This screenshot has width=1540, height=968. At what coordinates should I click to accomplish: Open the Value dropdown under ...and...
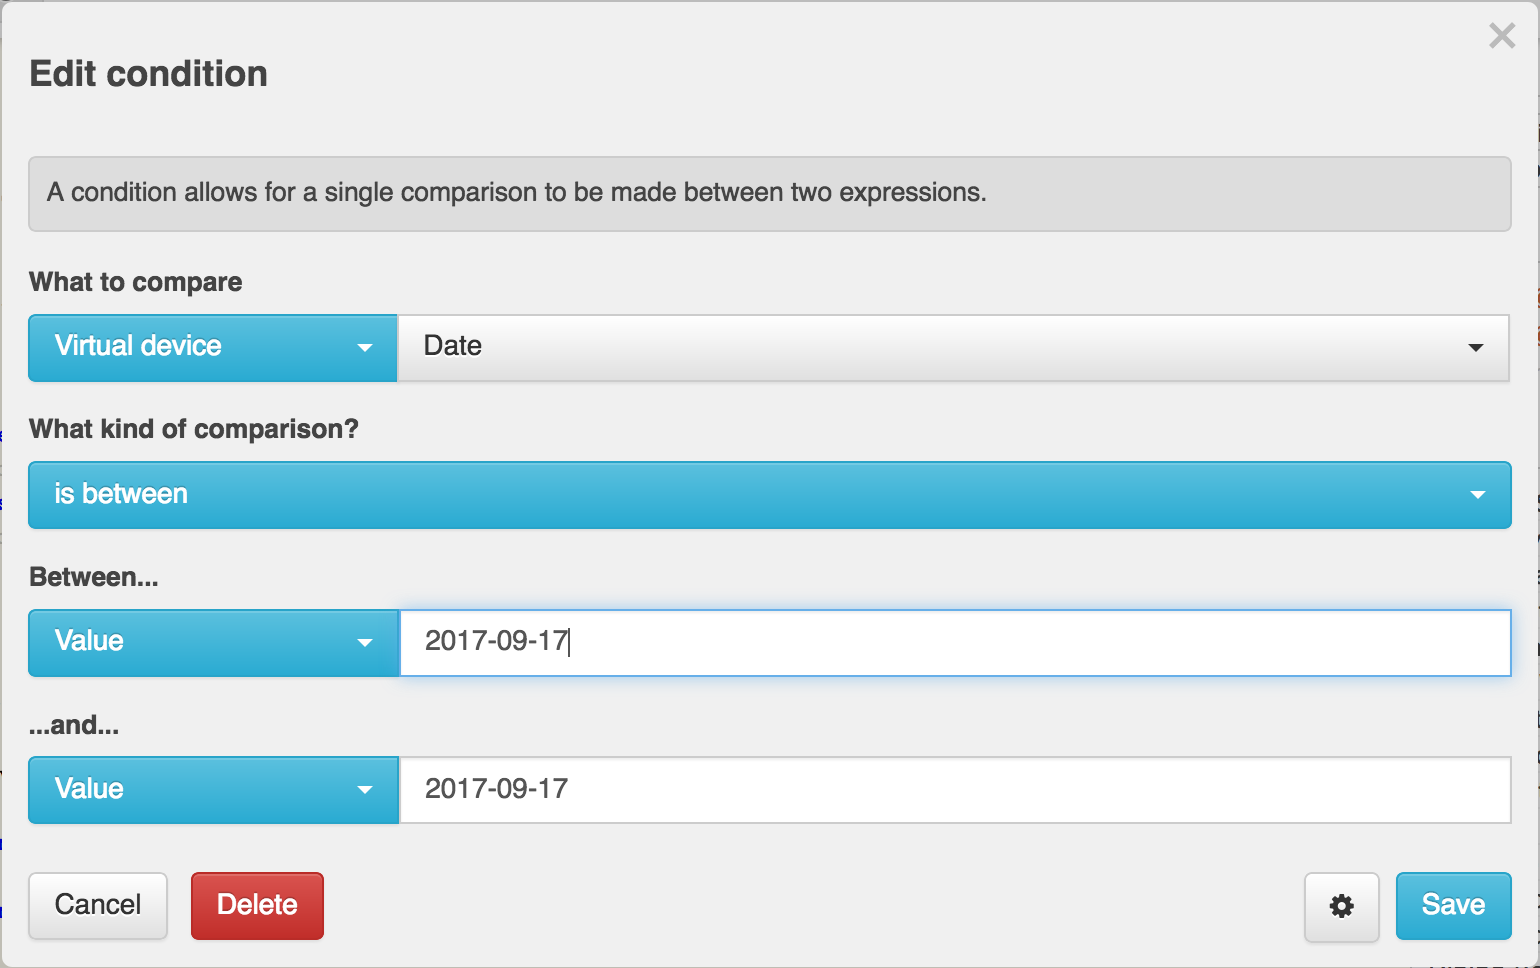click(213, 790)
